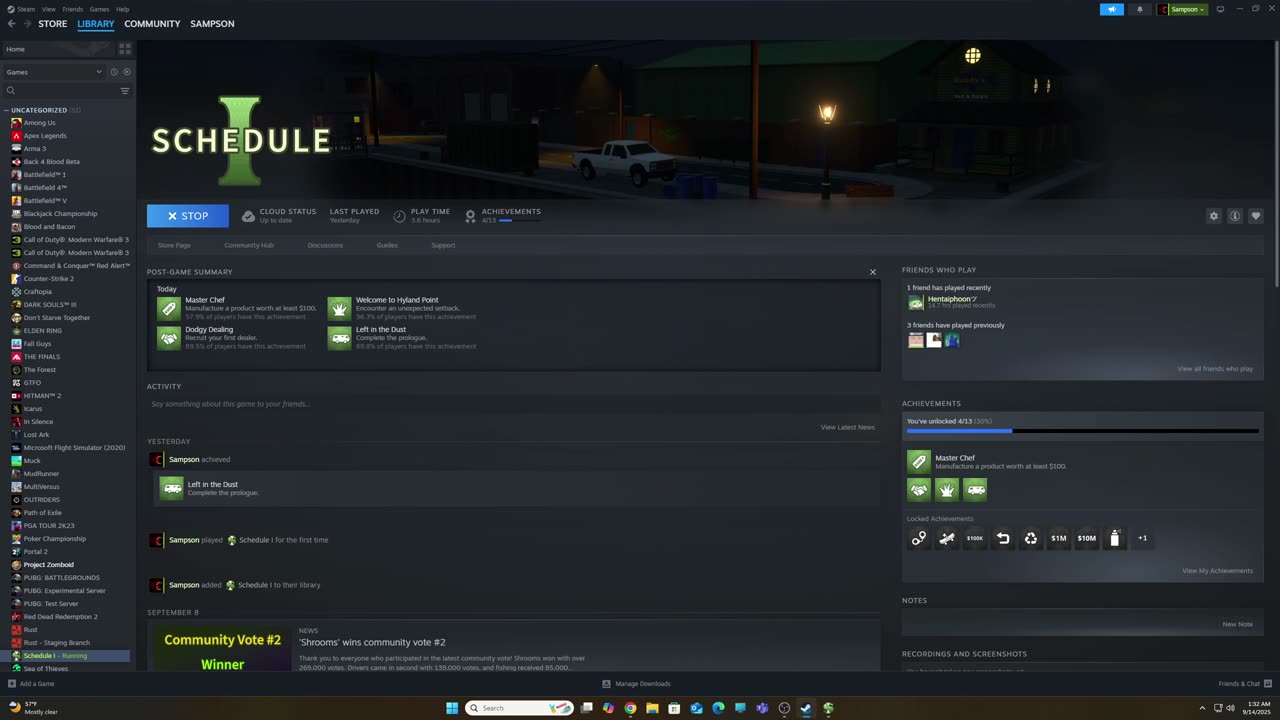This screenshot has width=1280, height=720.
Task: Go back with the left arrow
Action: pyautogui.click(x=11, y=24)
